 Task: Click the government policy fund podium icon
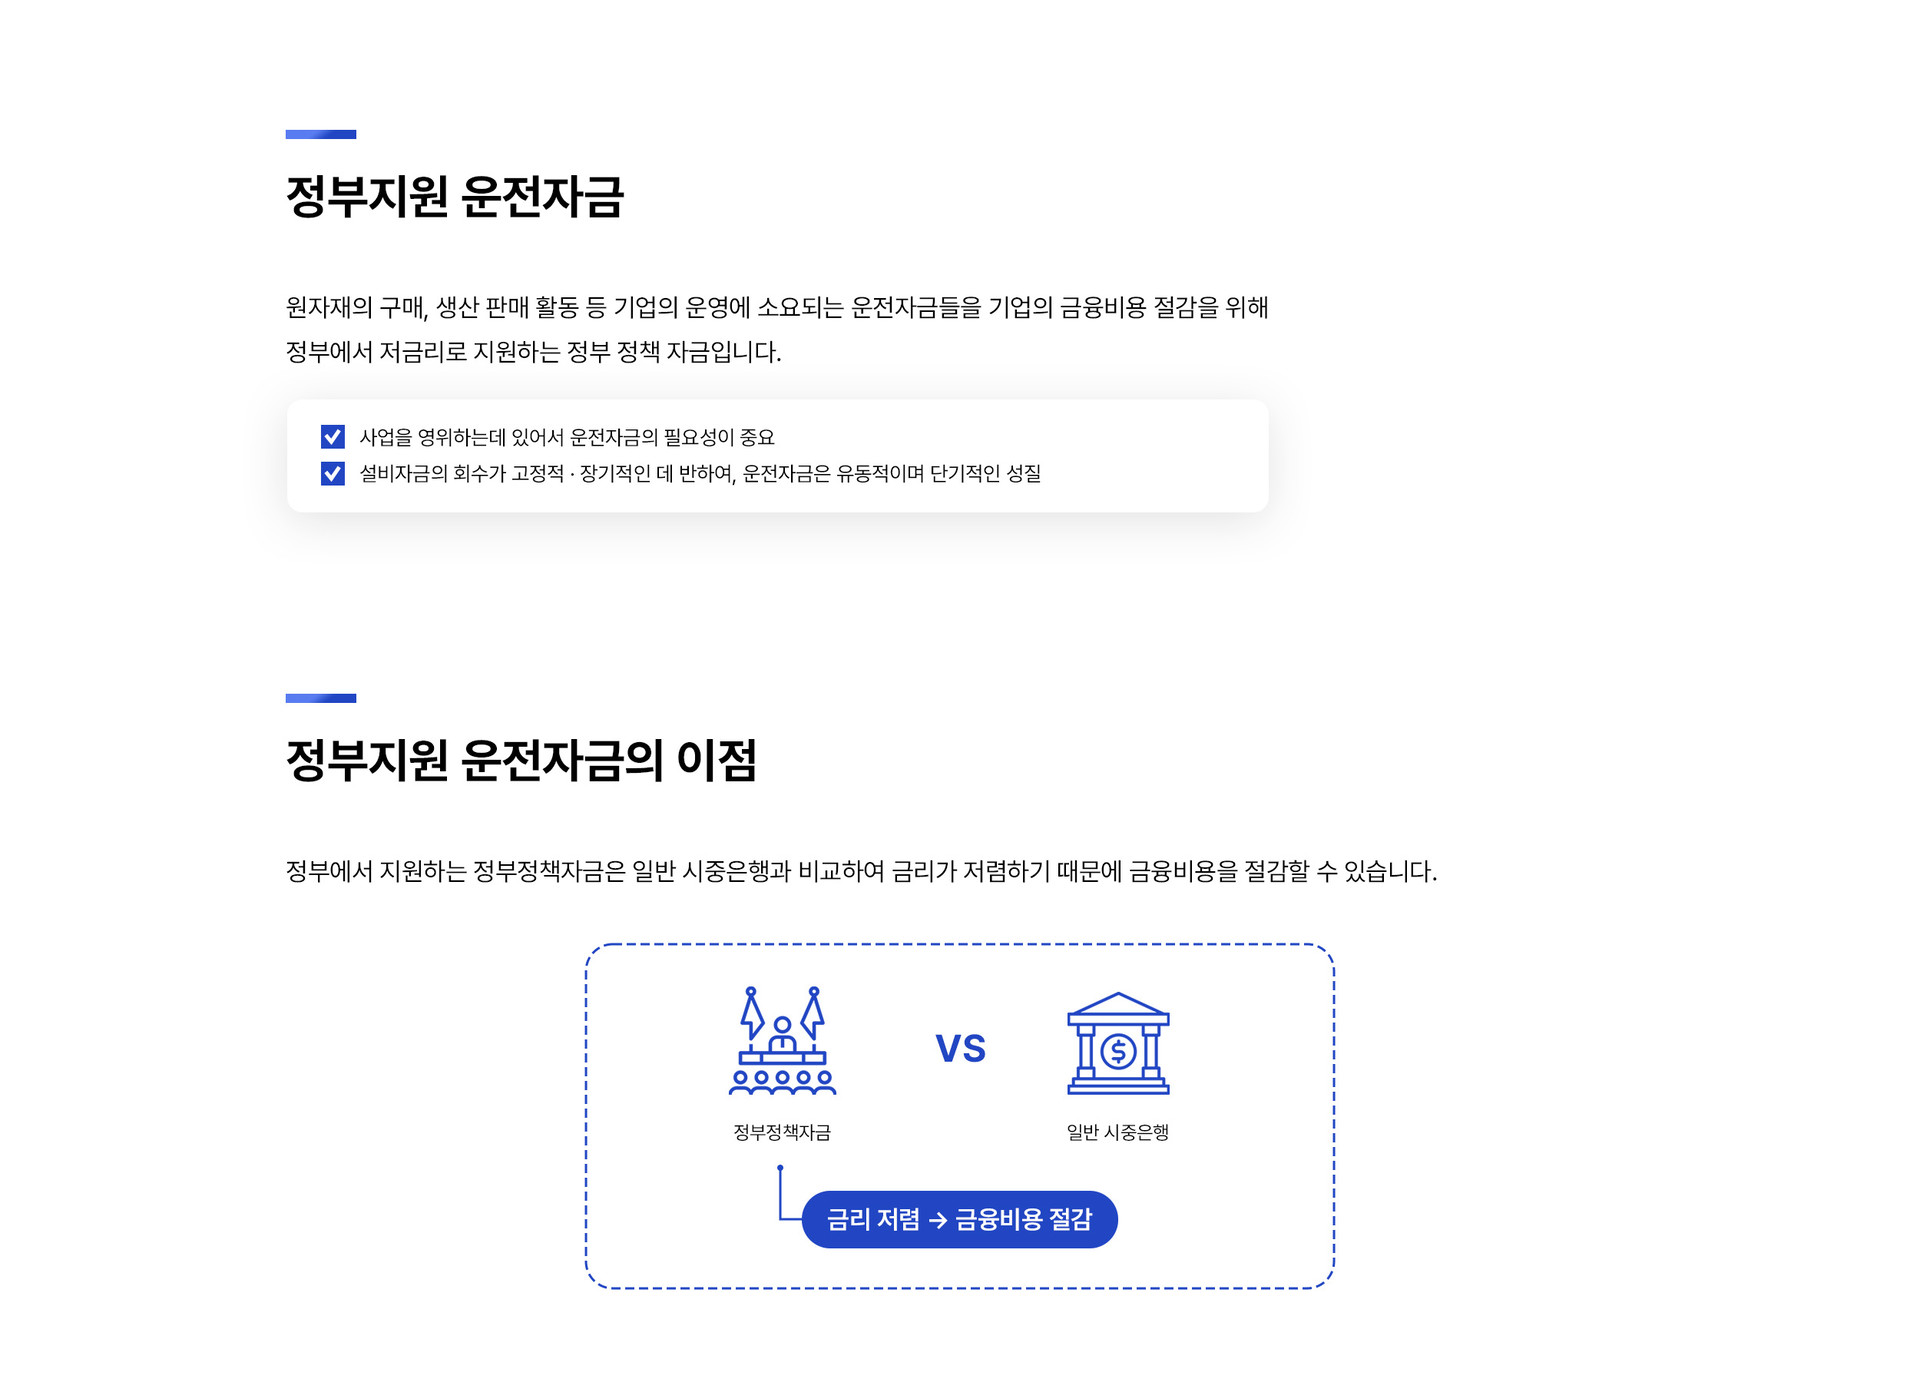pos(782,1041)
